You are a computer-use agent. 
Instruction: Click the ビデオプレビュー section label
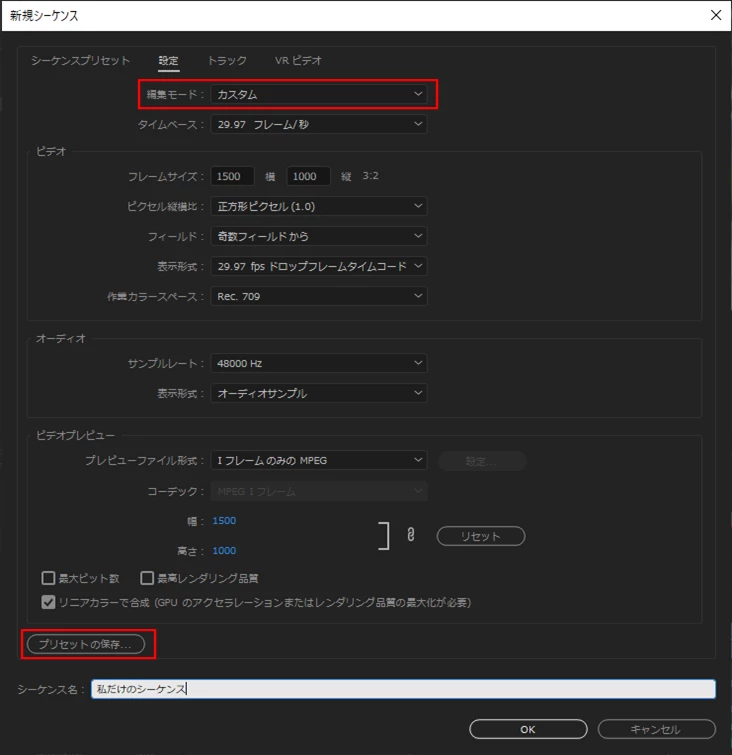coord(76,435)
